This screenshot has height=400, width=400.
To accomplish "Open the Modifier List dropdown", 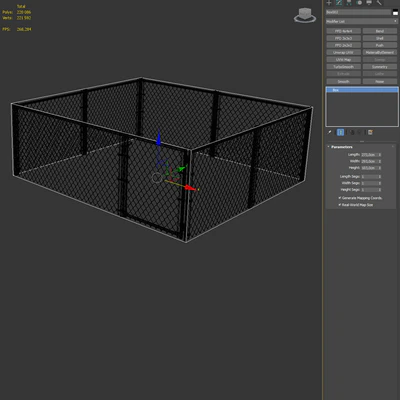I will 362,21.
